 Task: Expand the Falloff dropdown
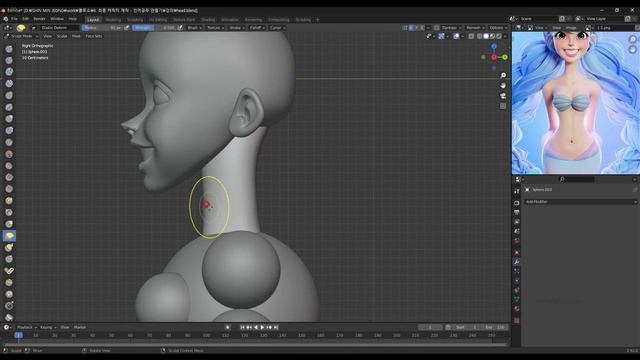click(257, 28)
